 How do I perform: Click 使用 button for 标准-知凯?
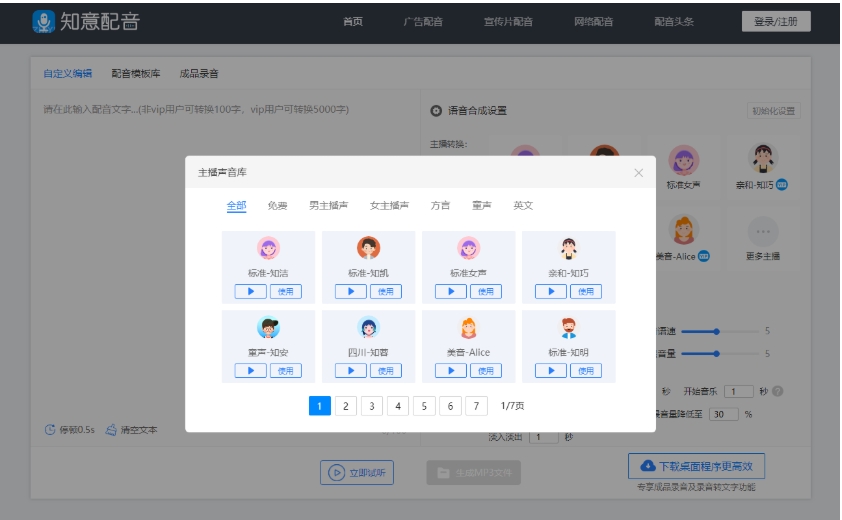386,292
